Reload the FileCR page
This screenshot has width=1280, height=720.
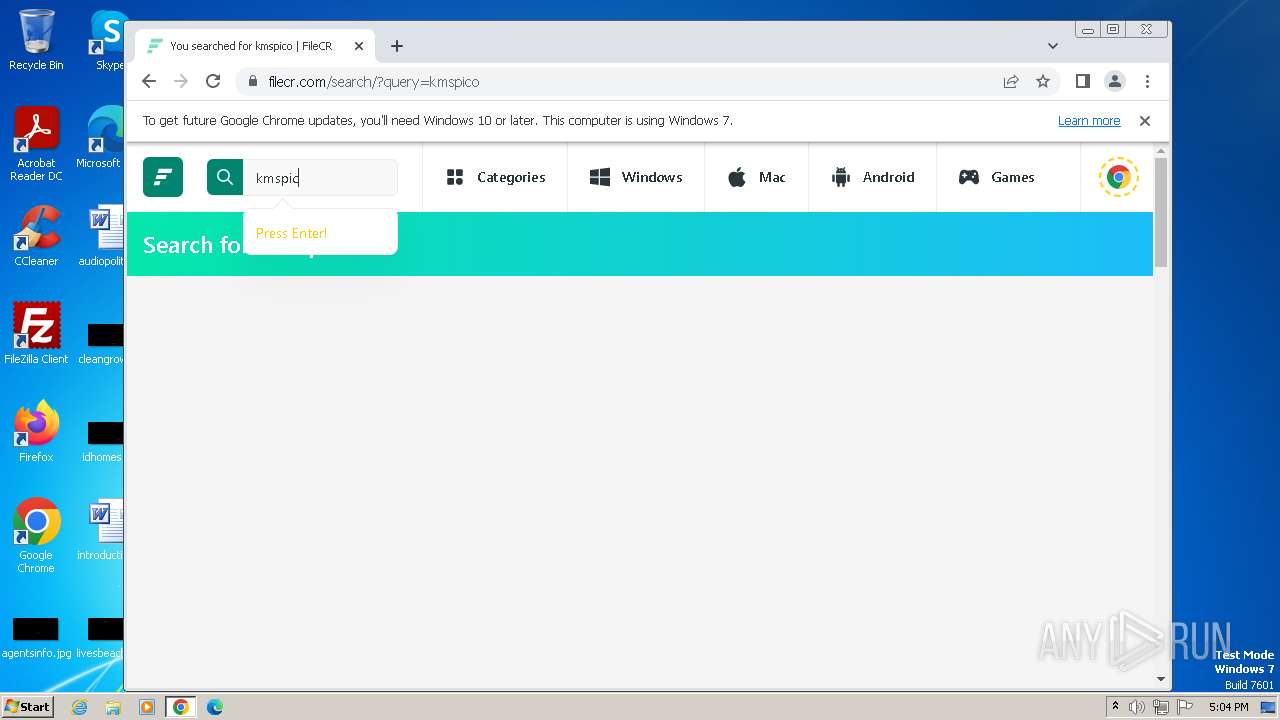tap(213, 81)
